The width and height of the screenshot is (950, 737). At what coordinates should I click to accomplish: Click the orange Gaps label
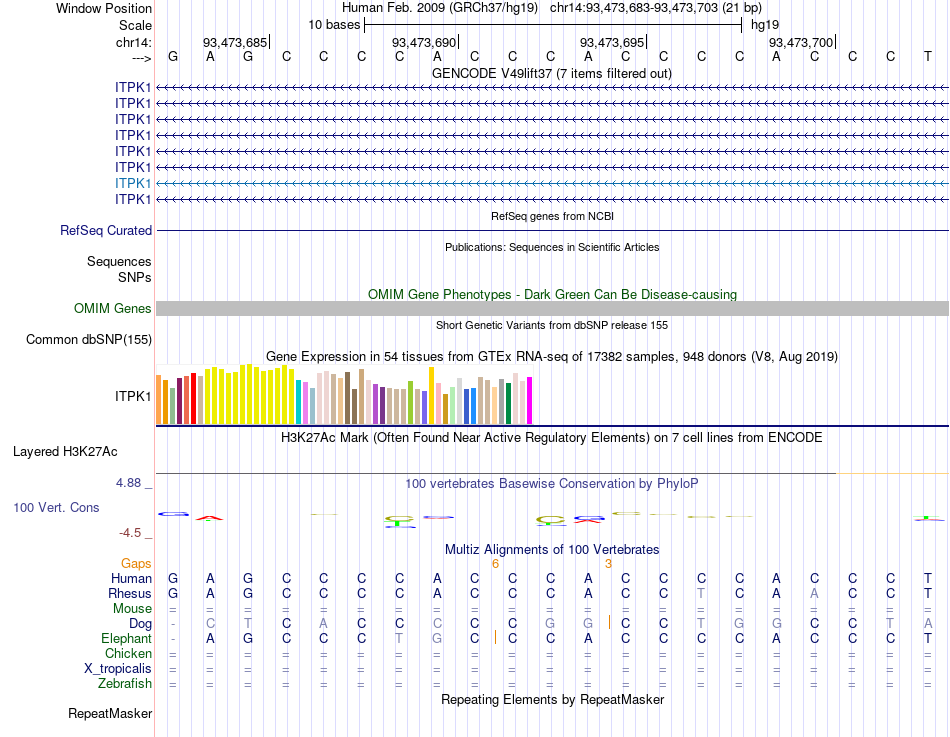tap(136, 564)
